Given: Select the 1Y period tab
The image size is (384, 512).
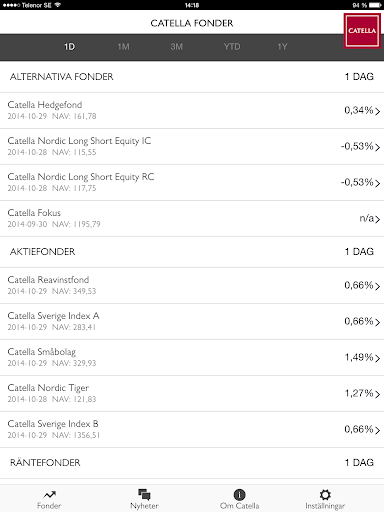Looking at the screenshot, I should pos(282,47).
